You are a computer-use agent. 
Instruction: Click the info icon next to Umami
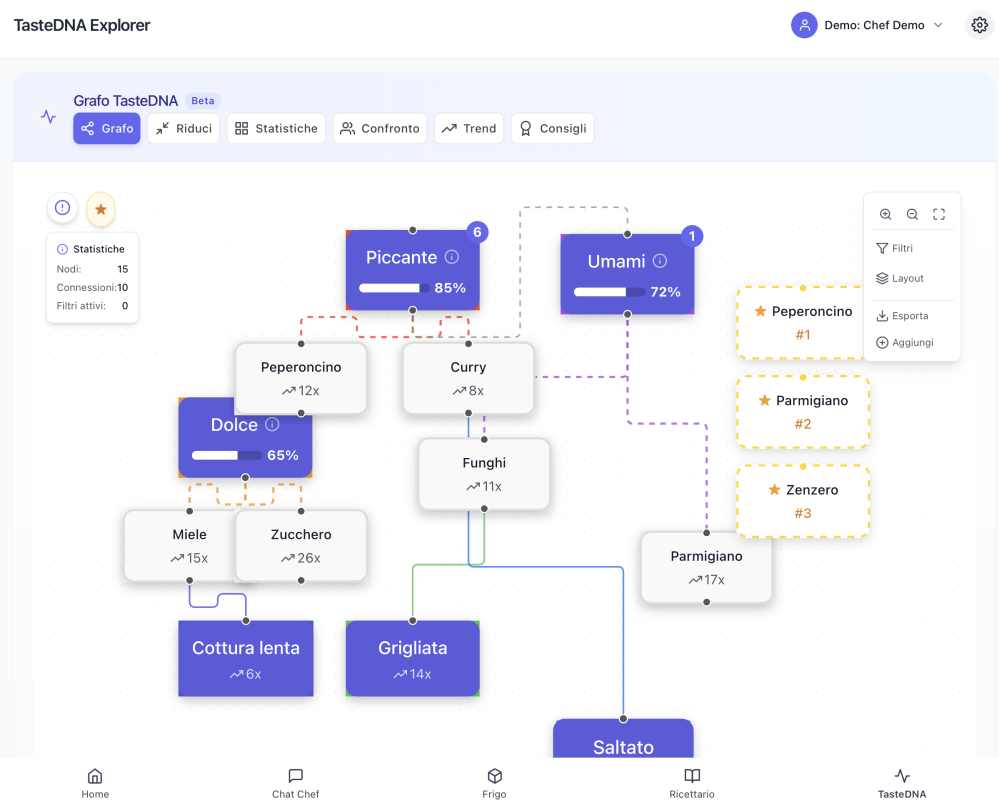pos(660,261)
